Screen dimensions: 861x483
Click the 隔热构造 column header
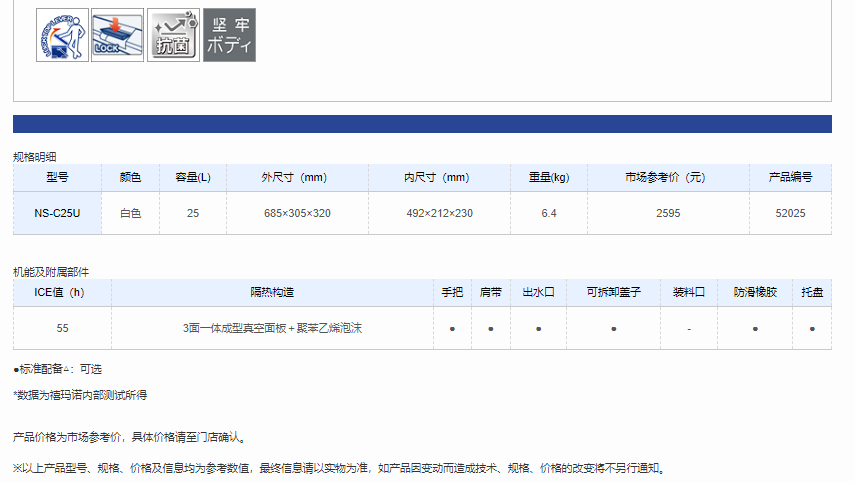coord(272,293)
